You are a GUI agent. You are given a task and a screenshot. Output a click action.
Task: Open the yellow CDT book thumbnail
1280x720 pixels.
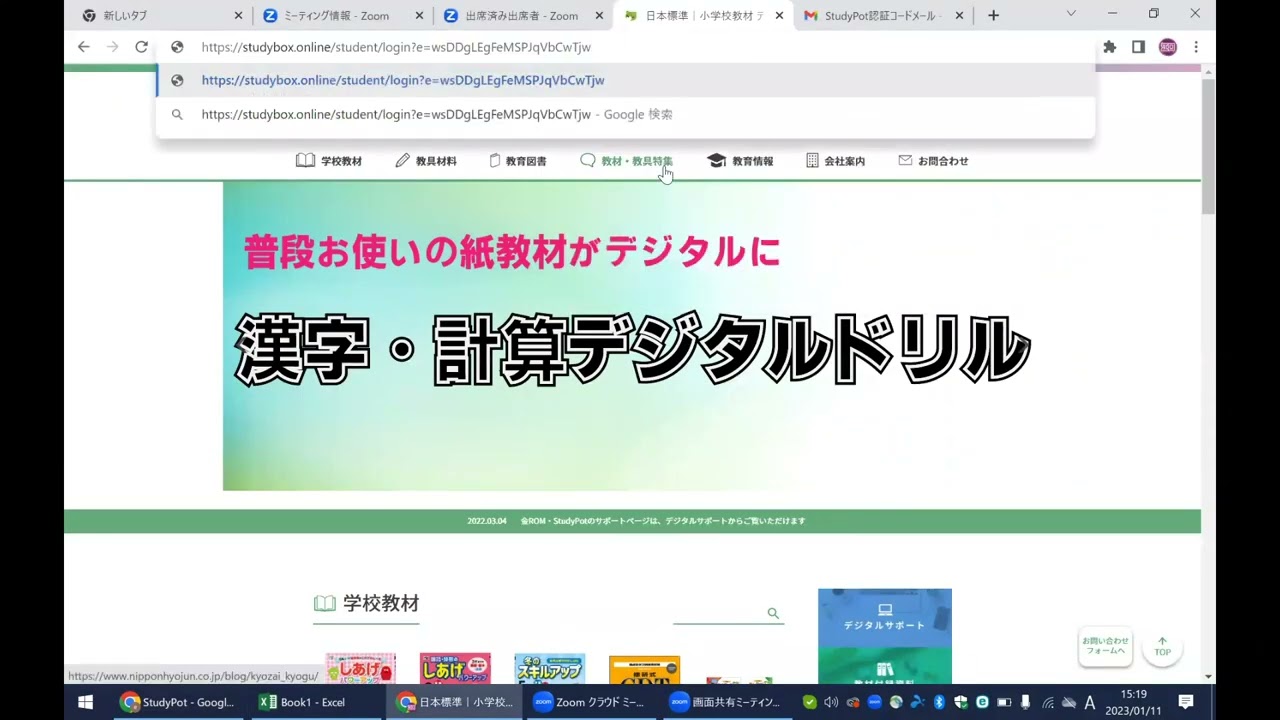pos(644,670)
